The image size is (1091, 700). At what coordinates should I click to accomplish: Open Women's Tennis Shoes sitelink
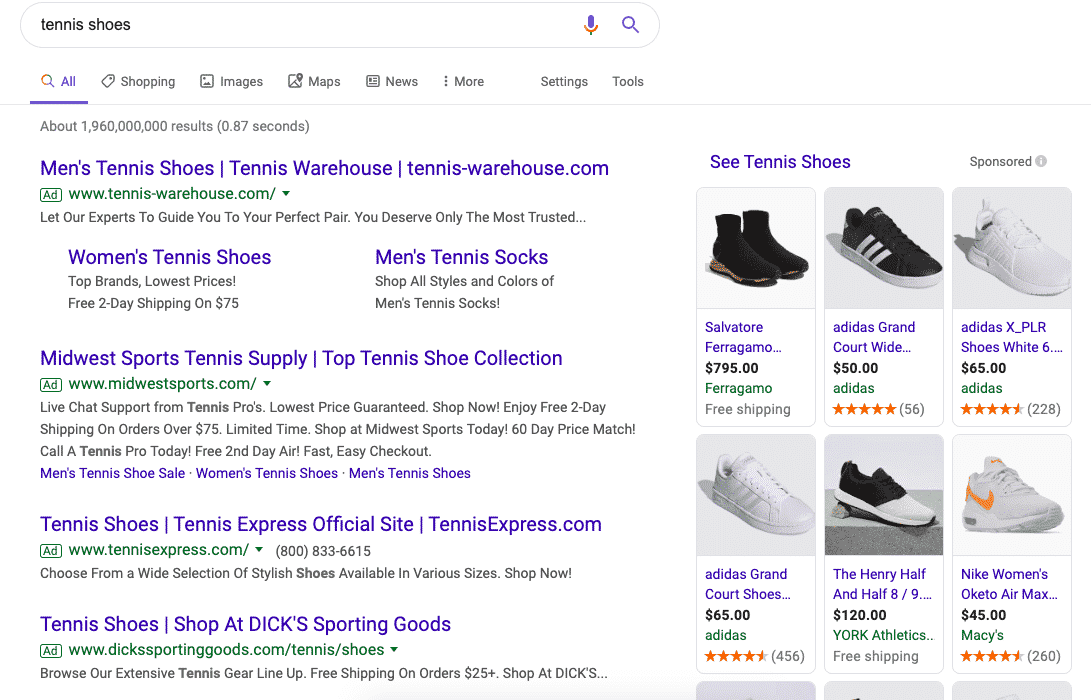[x=170, y=257]
